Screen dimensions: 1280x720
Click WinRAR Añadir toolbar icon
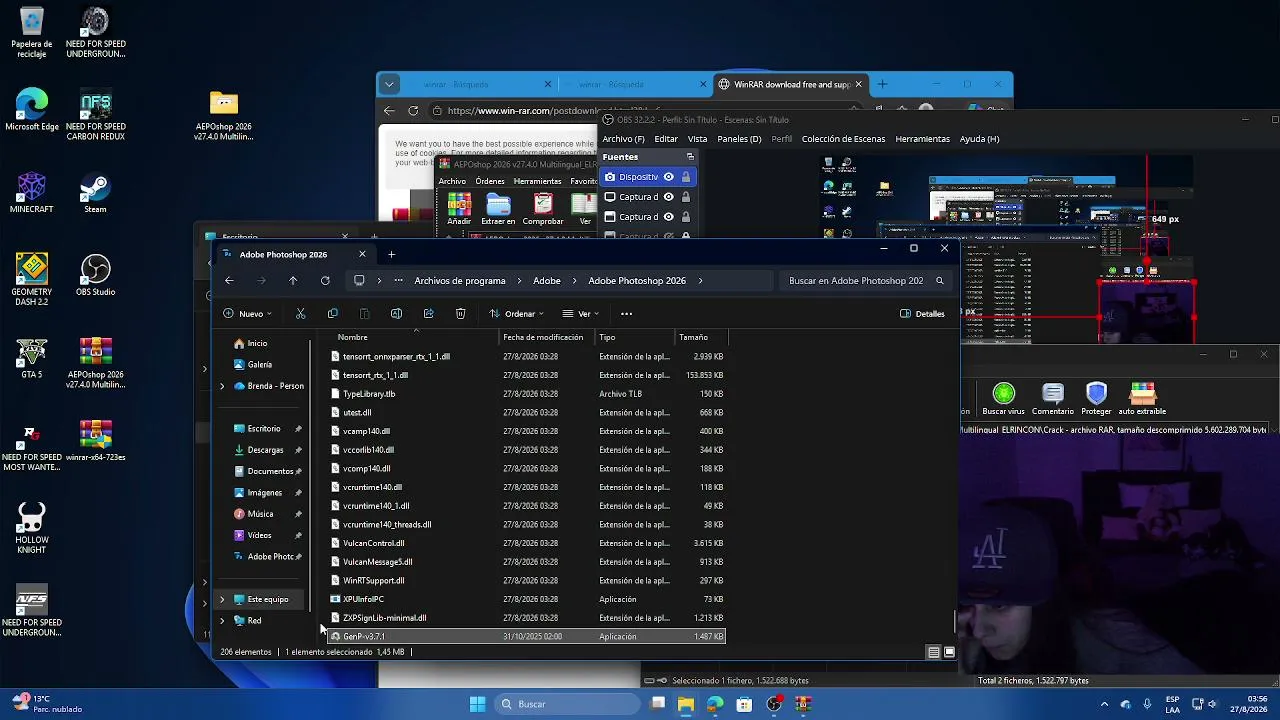pos(459,209)
